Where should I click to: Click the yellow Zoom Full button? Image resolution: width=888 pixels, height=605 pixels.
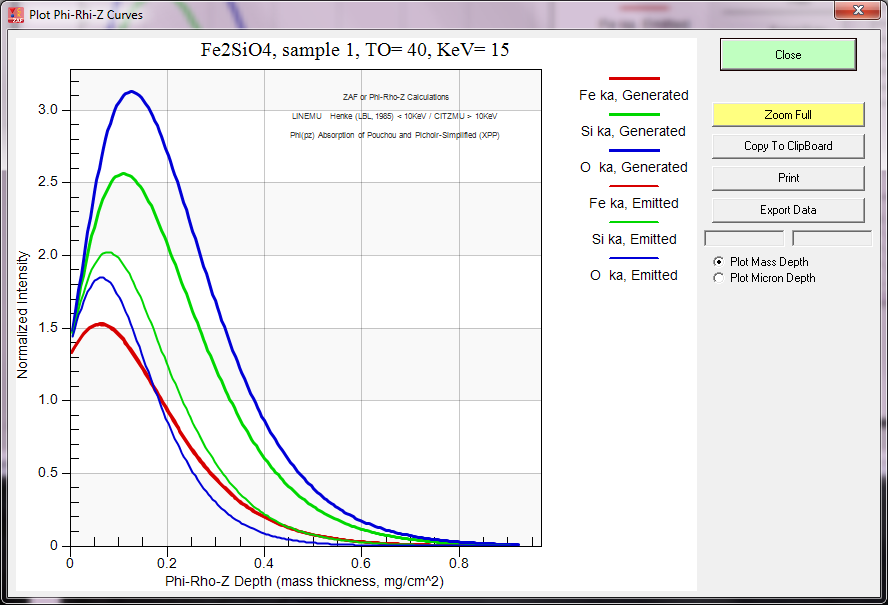point(788,115)
